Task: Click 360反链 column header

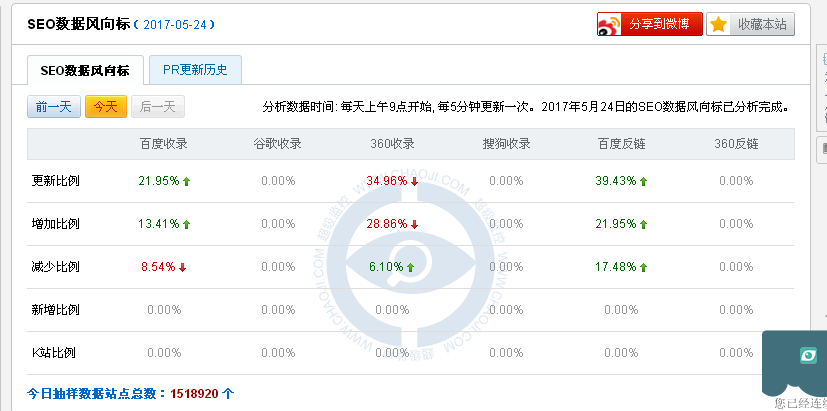Action: [x=736, y=144]
